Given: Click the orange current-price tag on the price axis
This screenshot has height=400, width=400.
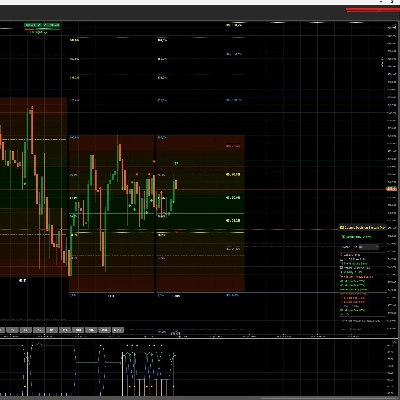Looking at the screenshot, I should pos(391,189).
